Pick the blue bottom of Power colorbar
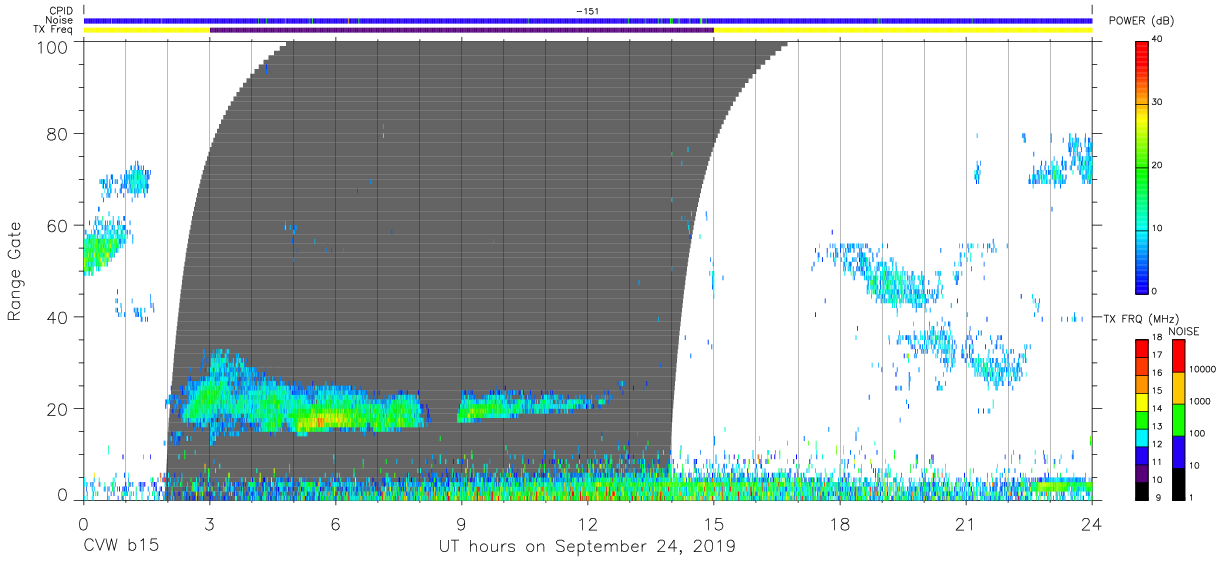The image size is (1228, 567). point(1142,282)
